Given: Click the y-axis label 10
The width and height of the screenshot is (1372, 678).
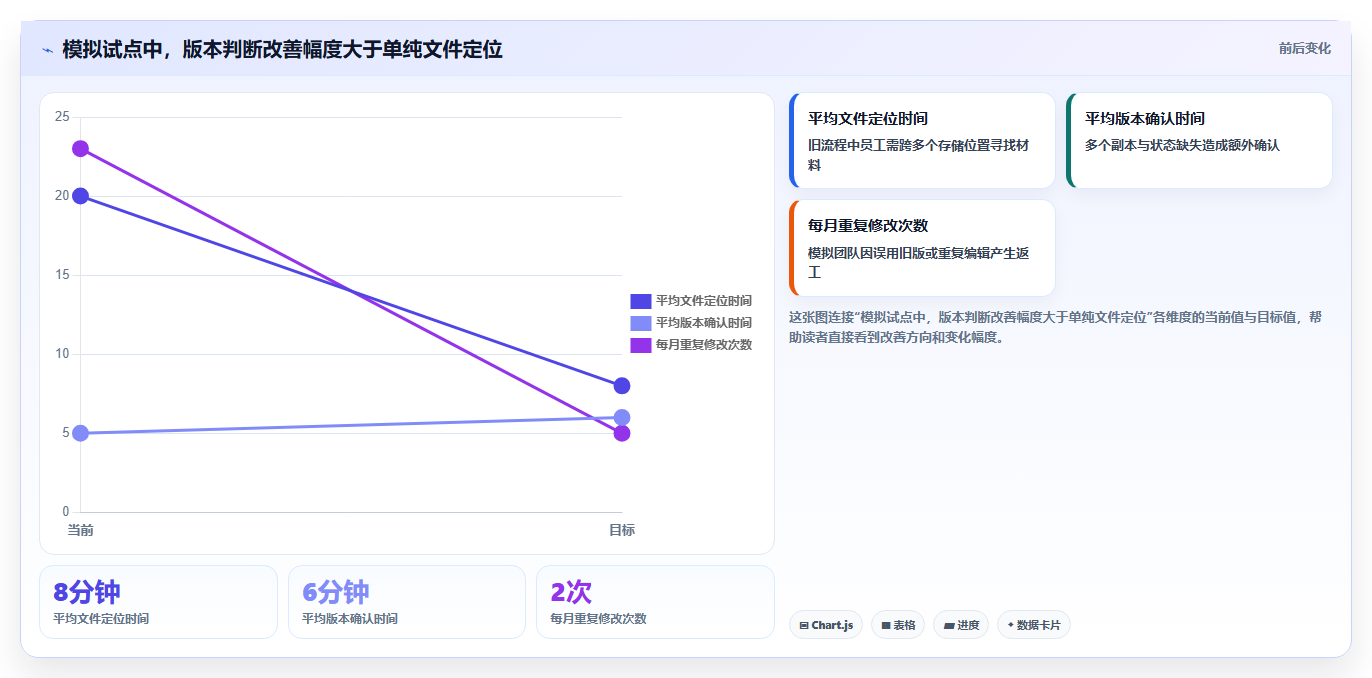Looking at the screenshot, I should [62, 354].
